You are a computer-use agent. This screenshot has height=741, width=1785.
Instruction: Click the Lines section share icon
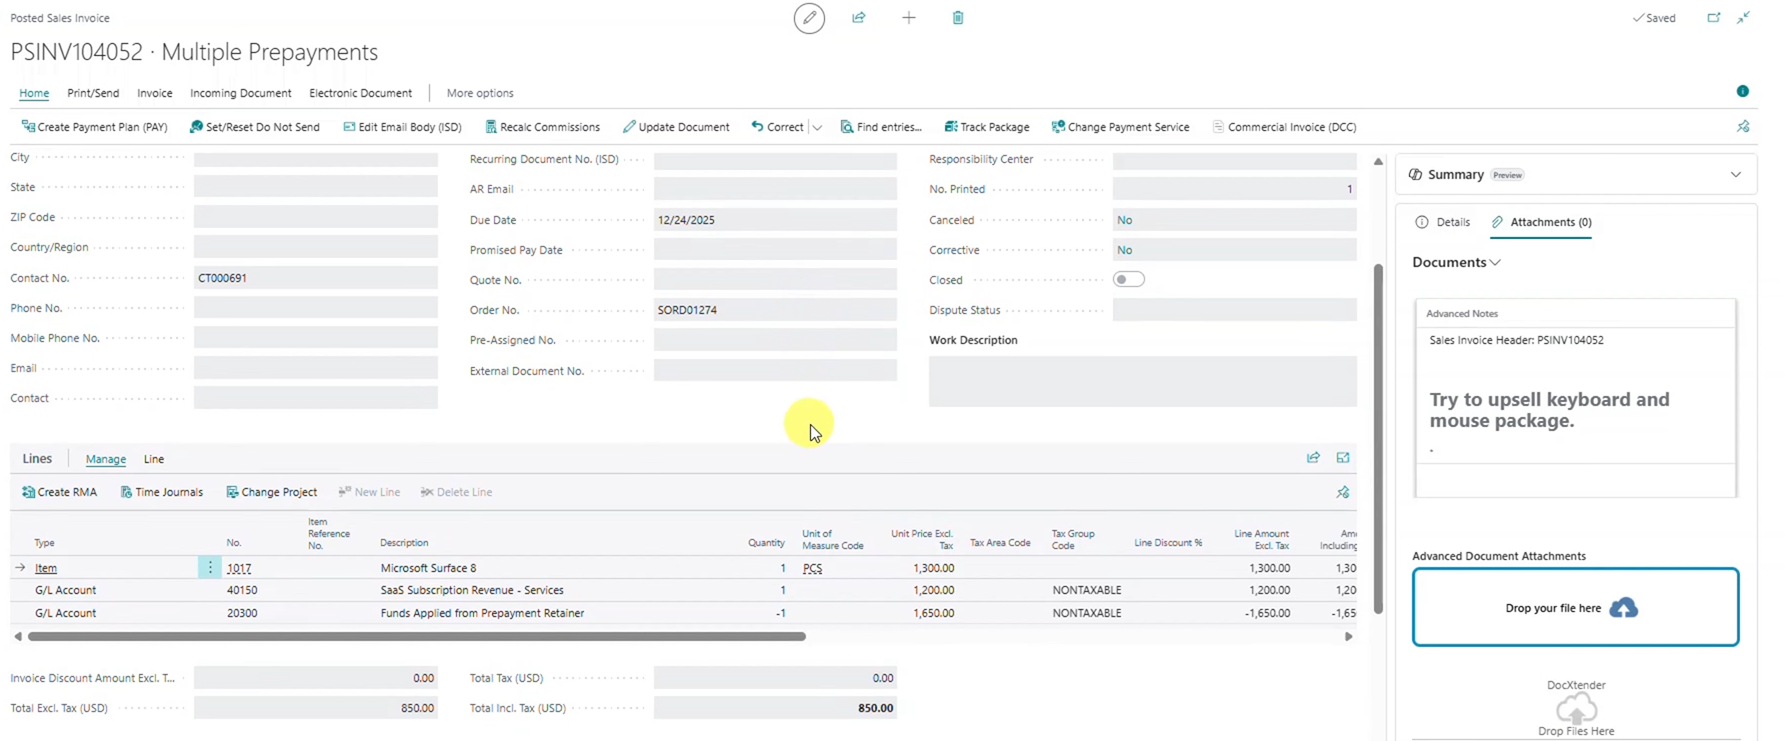[x=1313, y=458]
